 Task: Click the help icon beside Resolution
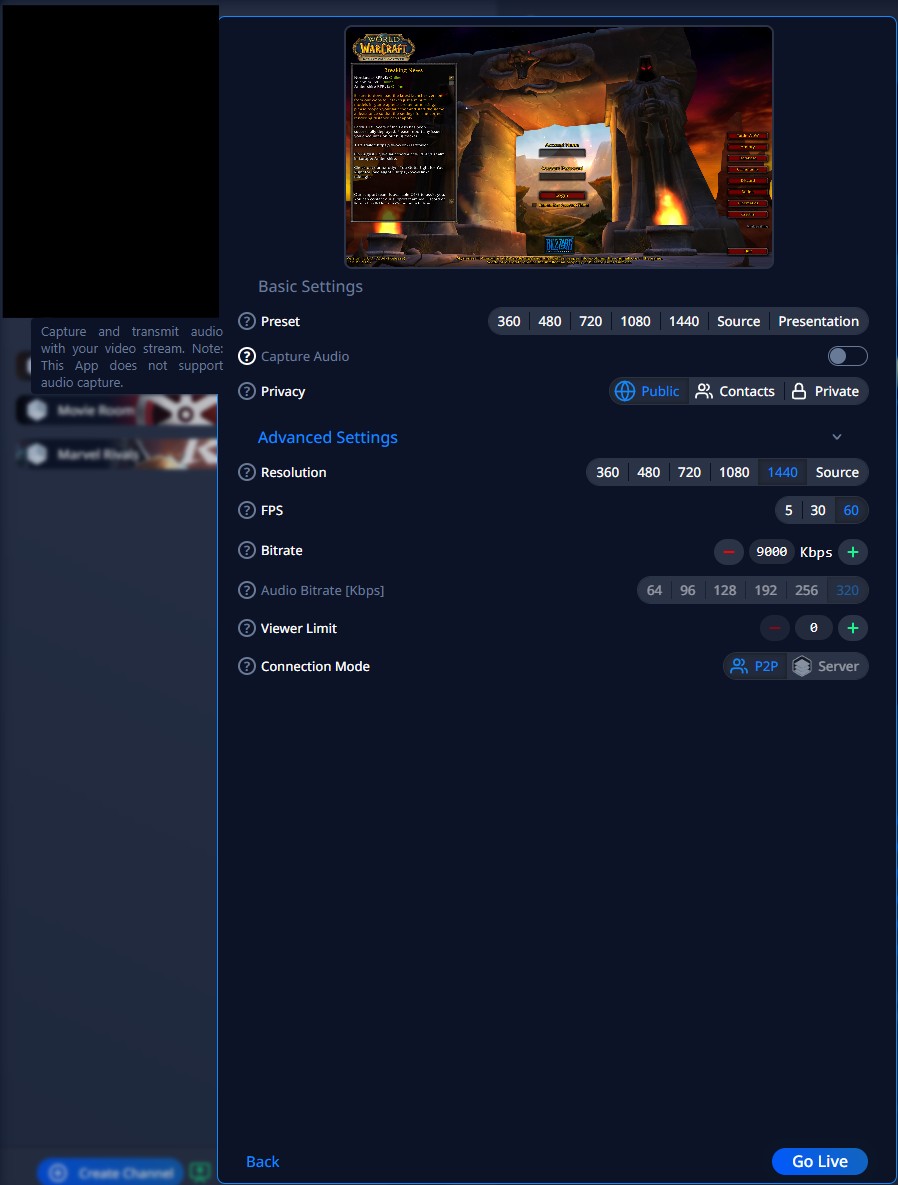click(247, 472)
